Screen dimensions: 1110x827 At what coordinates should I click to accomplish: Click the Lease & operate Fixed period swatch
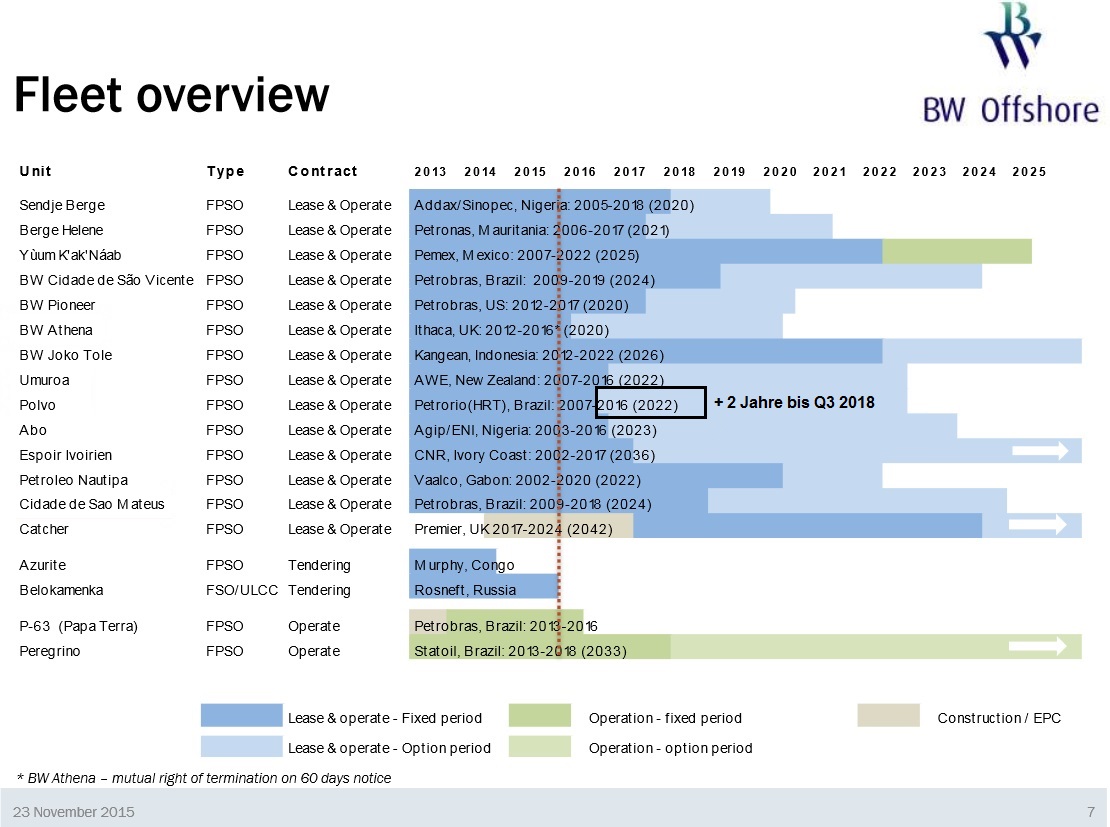pos(241,715)
